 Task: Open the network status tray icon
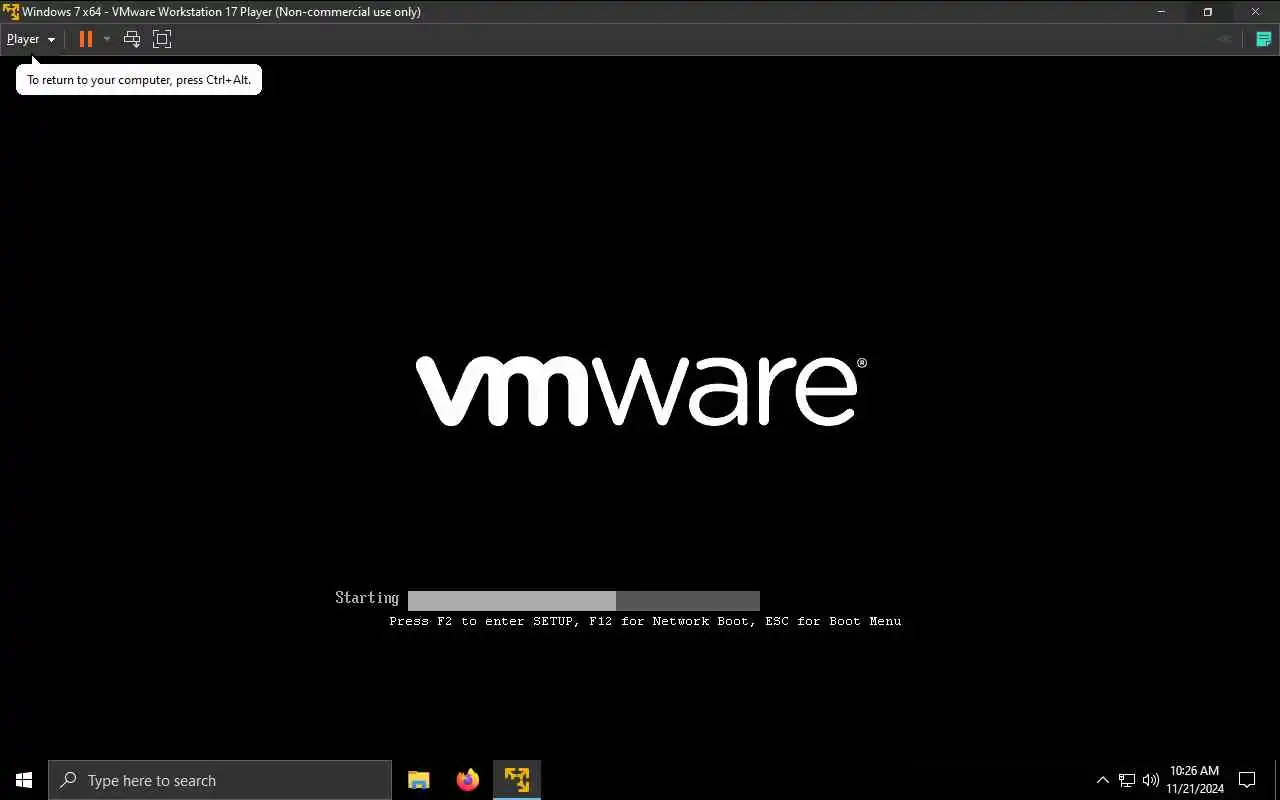coord(1127,780)
